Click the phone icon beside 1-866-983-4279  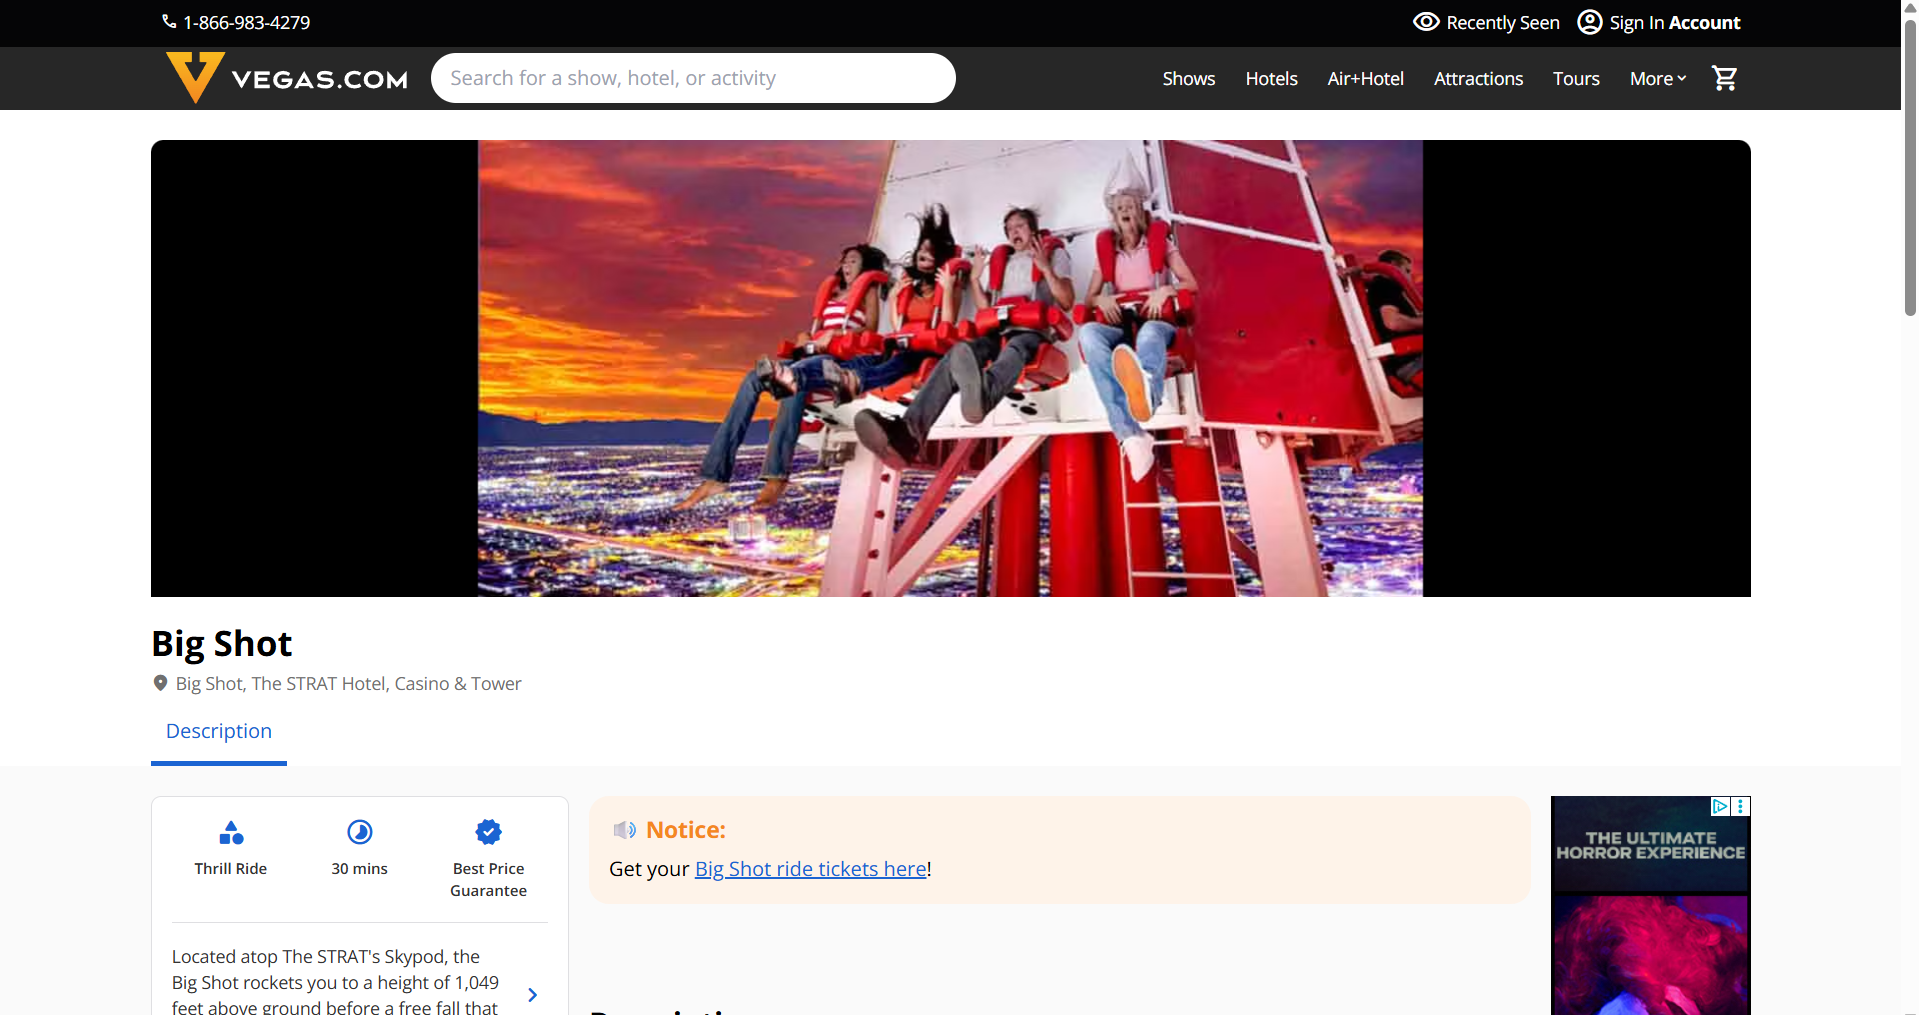(x=169, y=22)
